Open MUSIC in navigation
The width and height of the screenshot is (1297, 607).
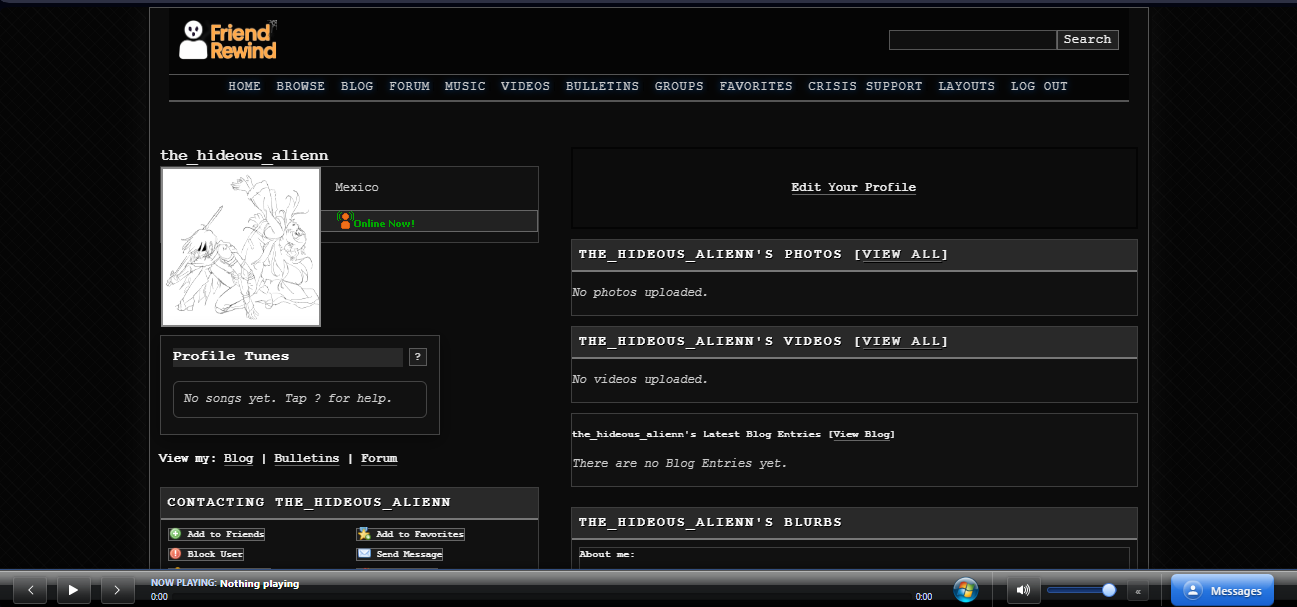tap(465, 86)
